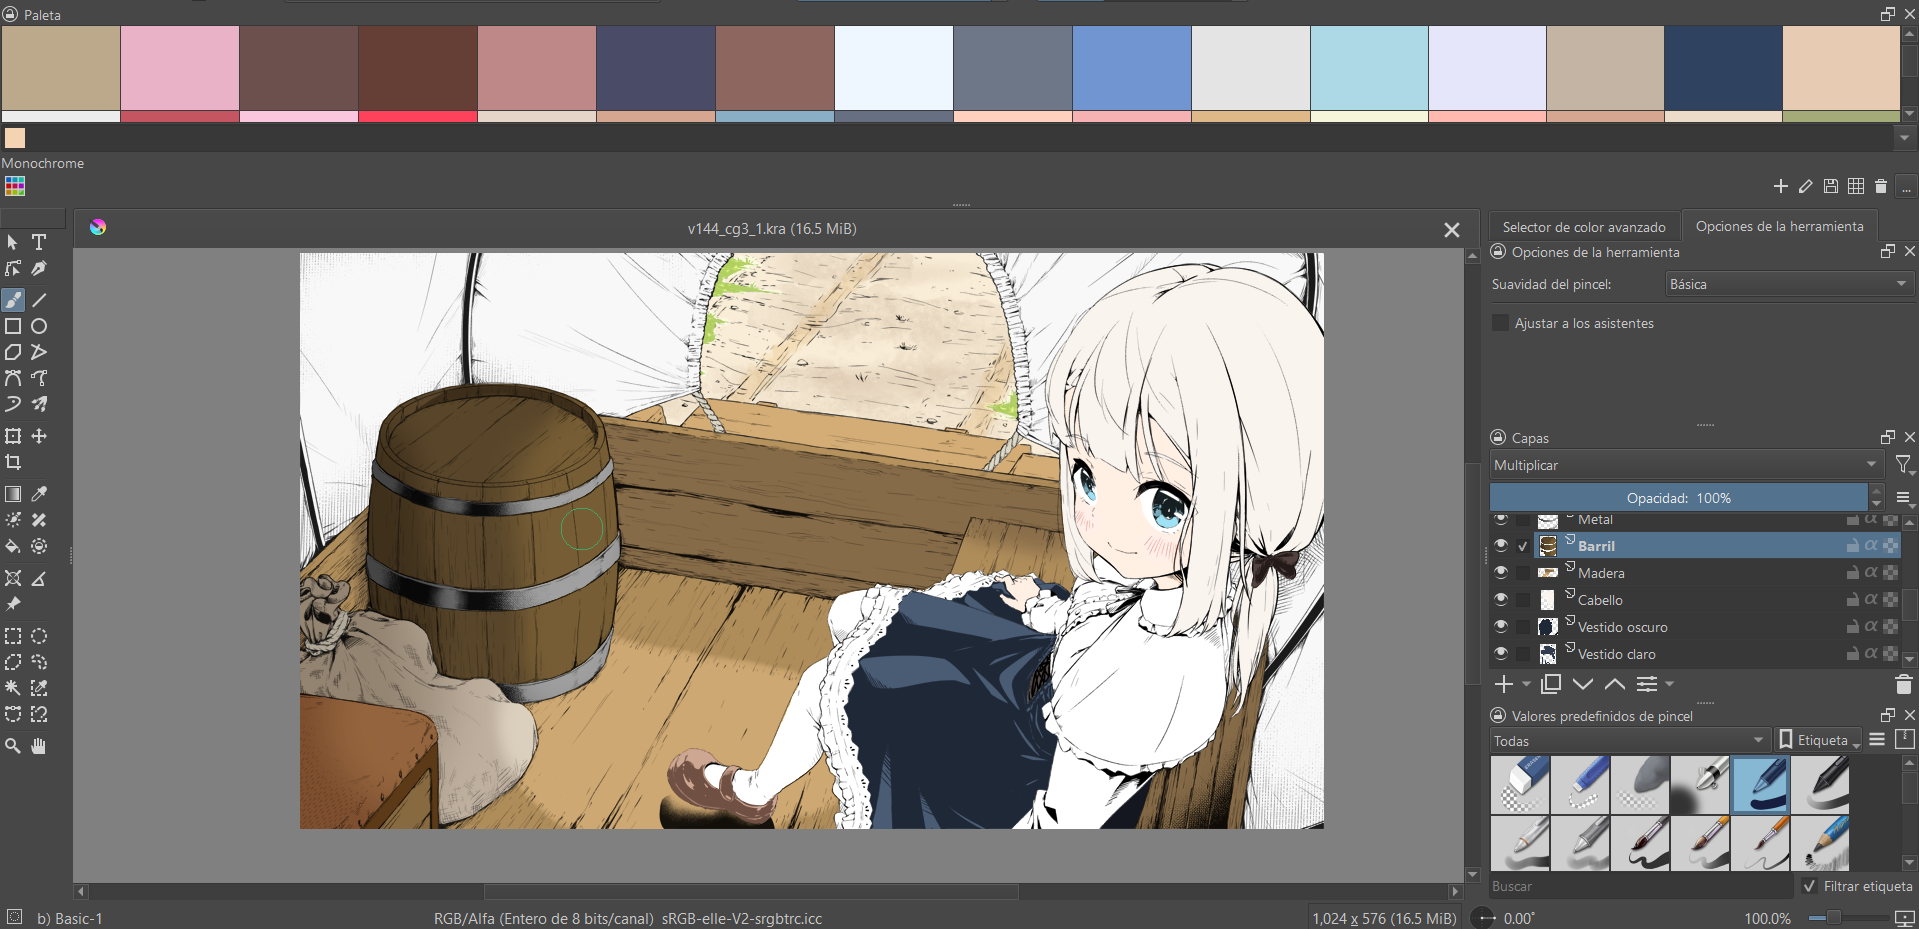The height and width of the screenshot is (929, 1919).
Task: Uncheck the Barril layer selection checkbox
Action: [x=1523, y=546]
